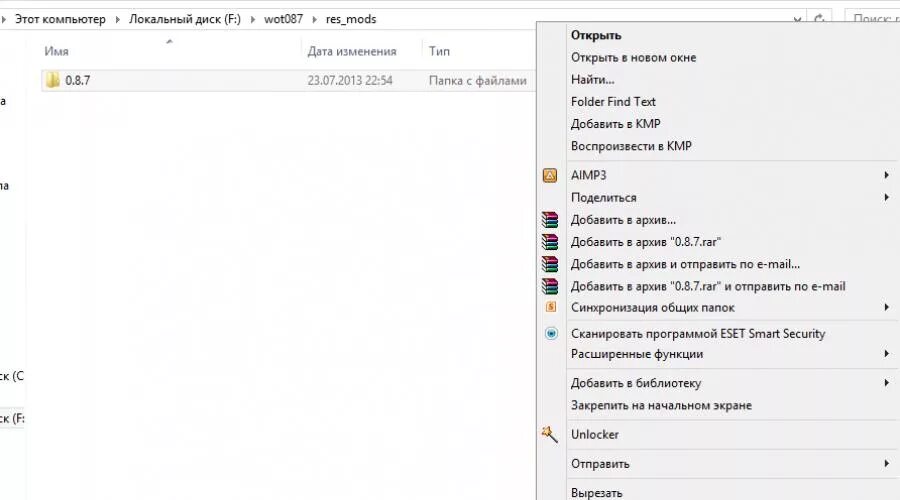Choose 'Добавить в архив "0.8.7.rar" и отправить по e-mail'
Screen dimensions: 900x500
click(x=708, y=286)
